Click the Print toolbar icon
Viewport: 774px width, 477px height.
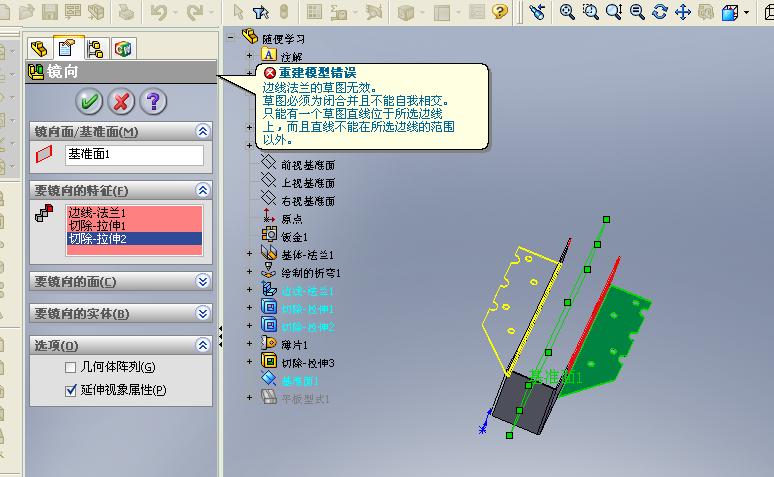pyautogui.click(x=126, y=11)
